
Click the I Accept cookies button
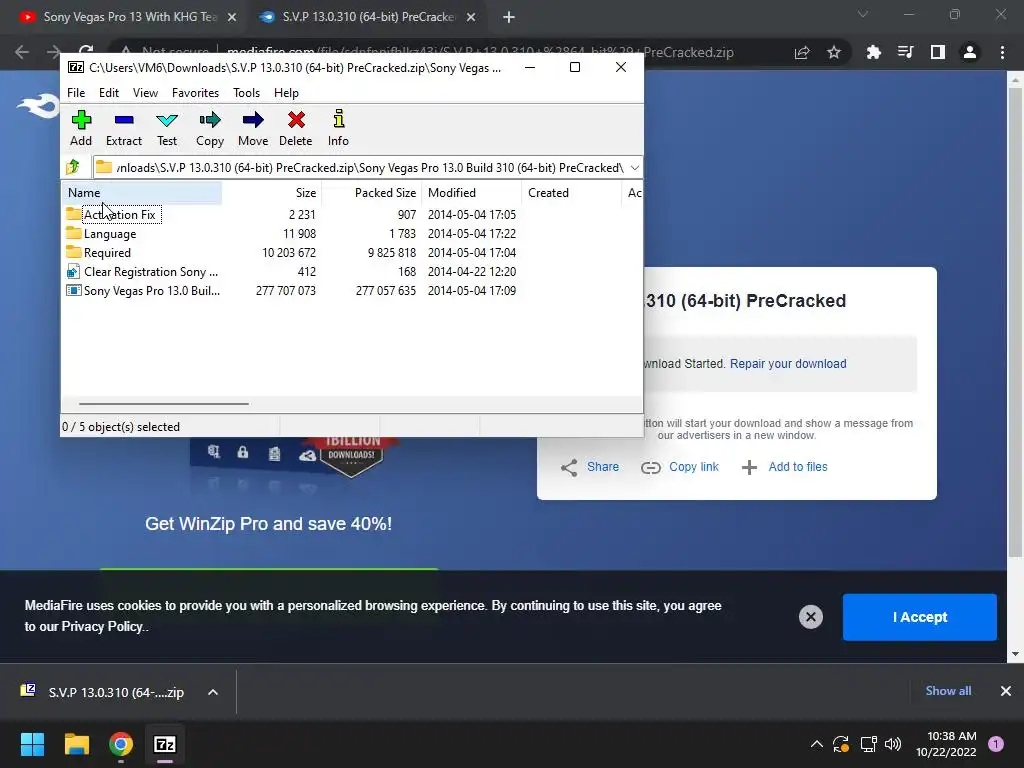click(x=920, y=617)
